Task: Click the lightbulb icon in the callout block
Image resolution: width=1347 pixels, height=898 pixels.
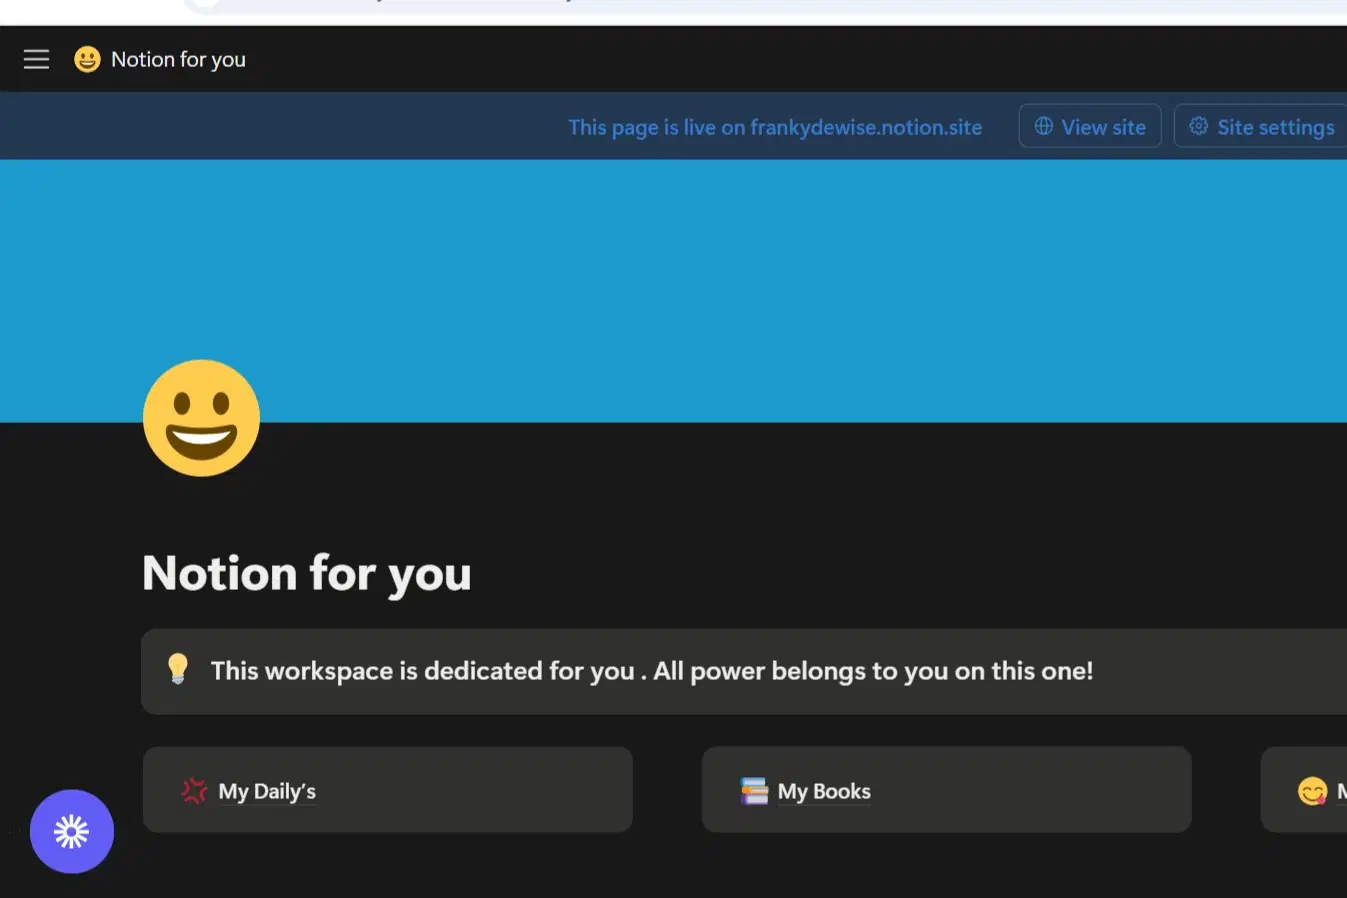Action: pyautogui.click(x=178, y=670)
